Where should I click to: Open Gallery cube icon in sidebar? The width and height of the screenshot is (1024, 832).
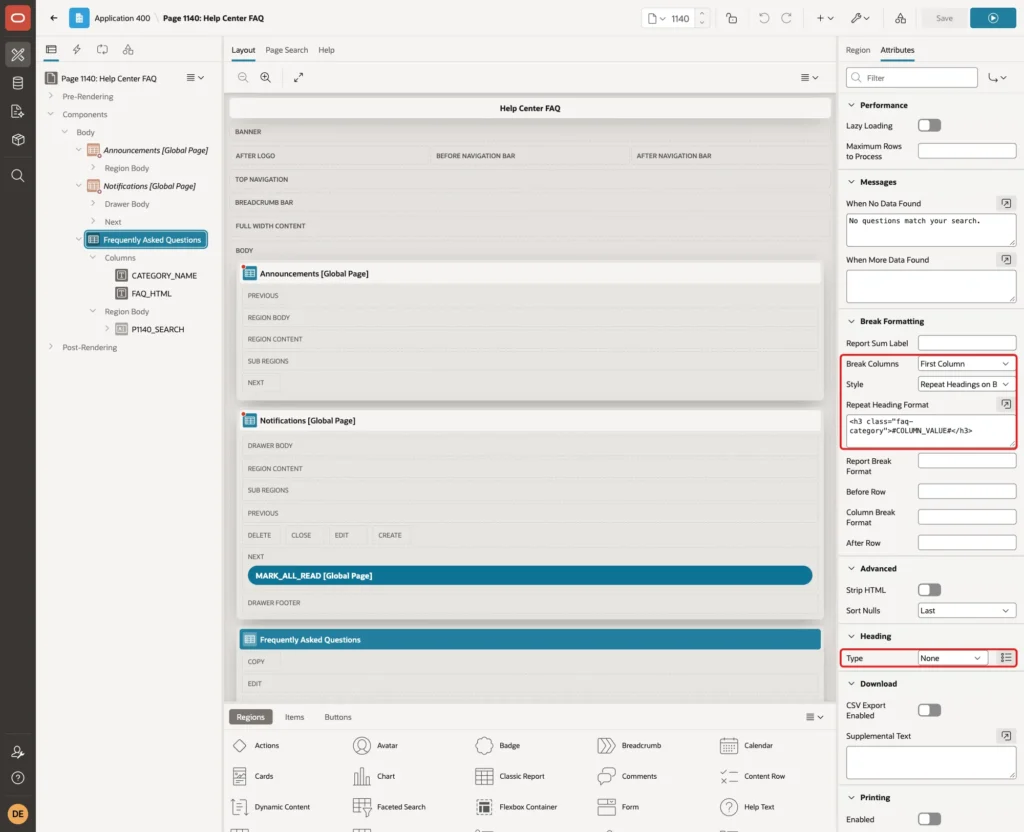[18, 140]
